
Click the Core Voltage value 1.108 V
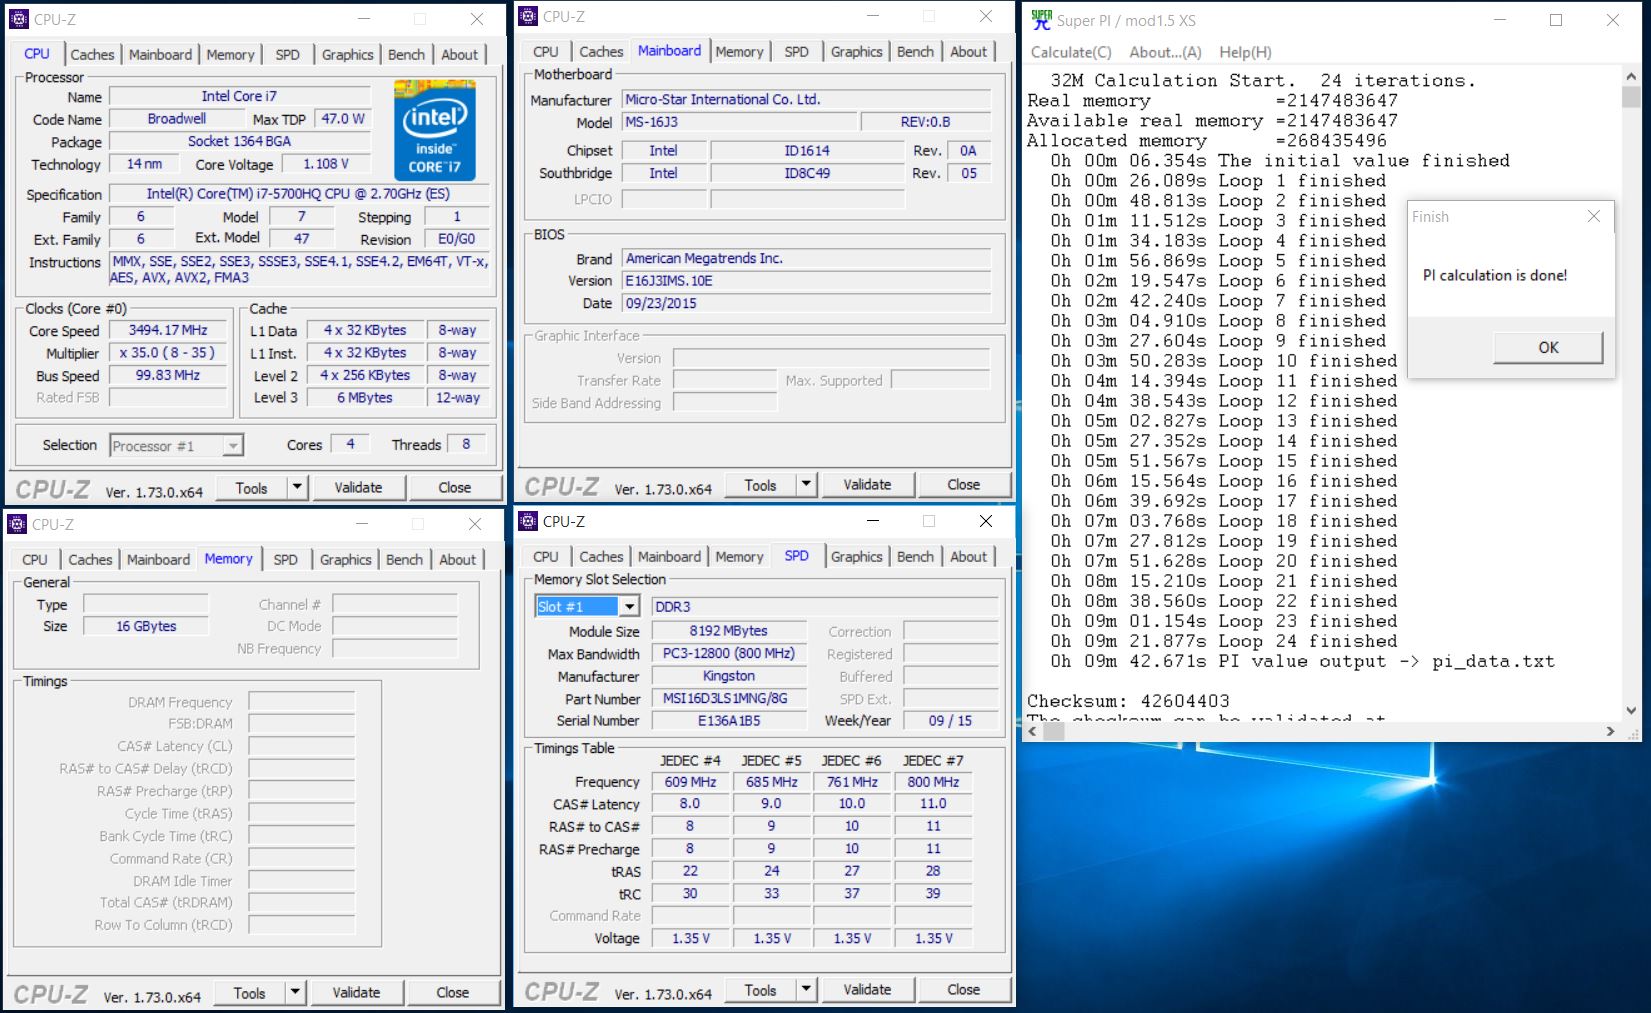[327, 164]
